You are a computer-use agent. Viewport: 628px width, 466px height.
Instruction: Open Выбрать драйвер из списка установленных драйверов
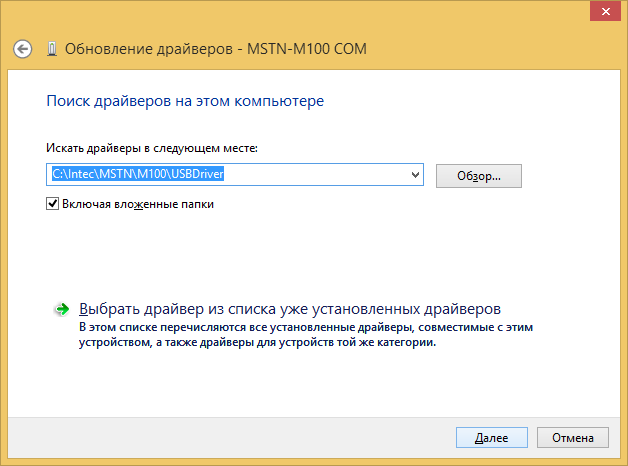tap(290, 309)
